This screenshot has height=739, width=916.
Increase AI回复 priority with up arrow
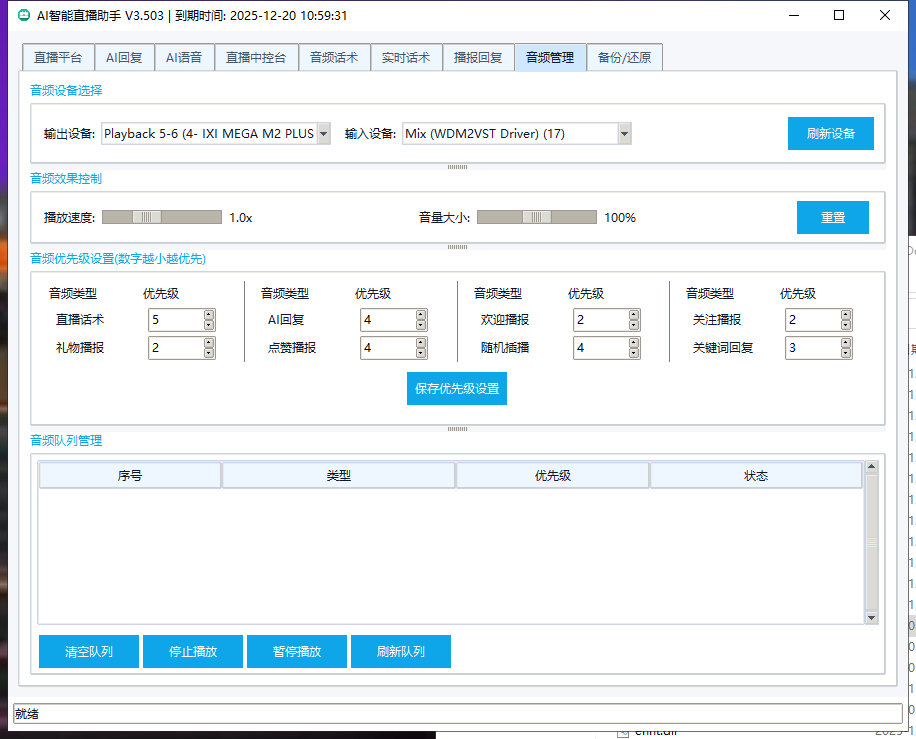421,315
